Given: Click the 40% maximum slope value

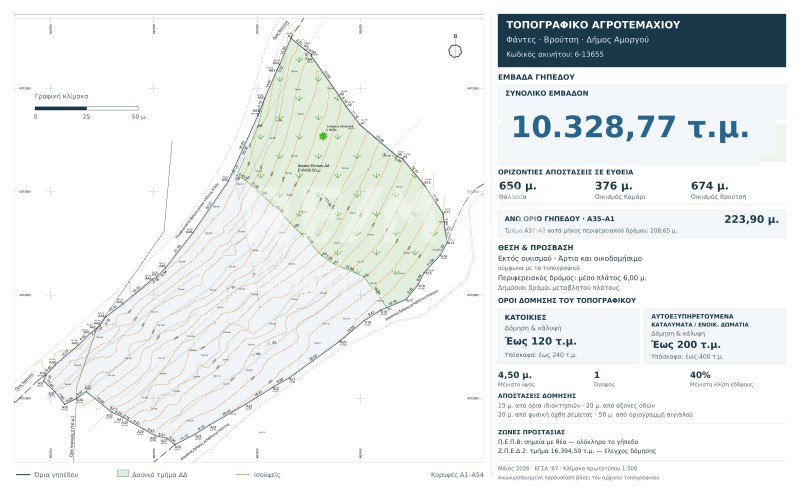Looking at the screenshot, I should point(700,375).
